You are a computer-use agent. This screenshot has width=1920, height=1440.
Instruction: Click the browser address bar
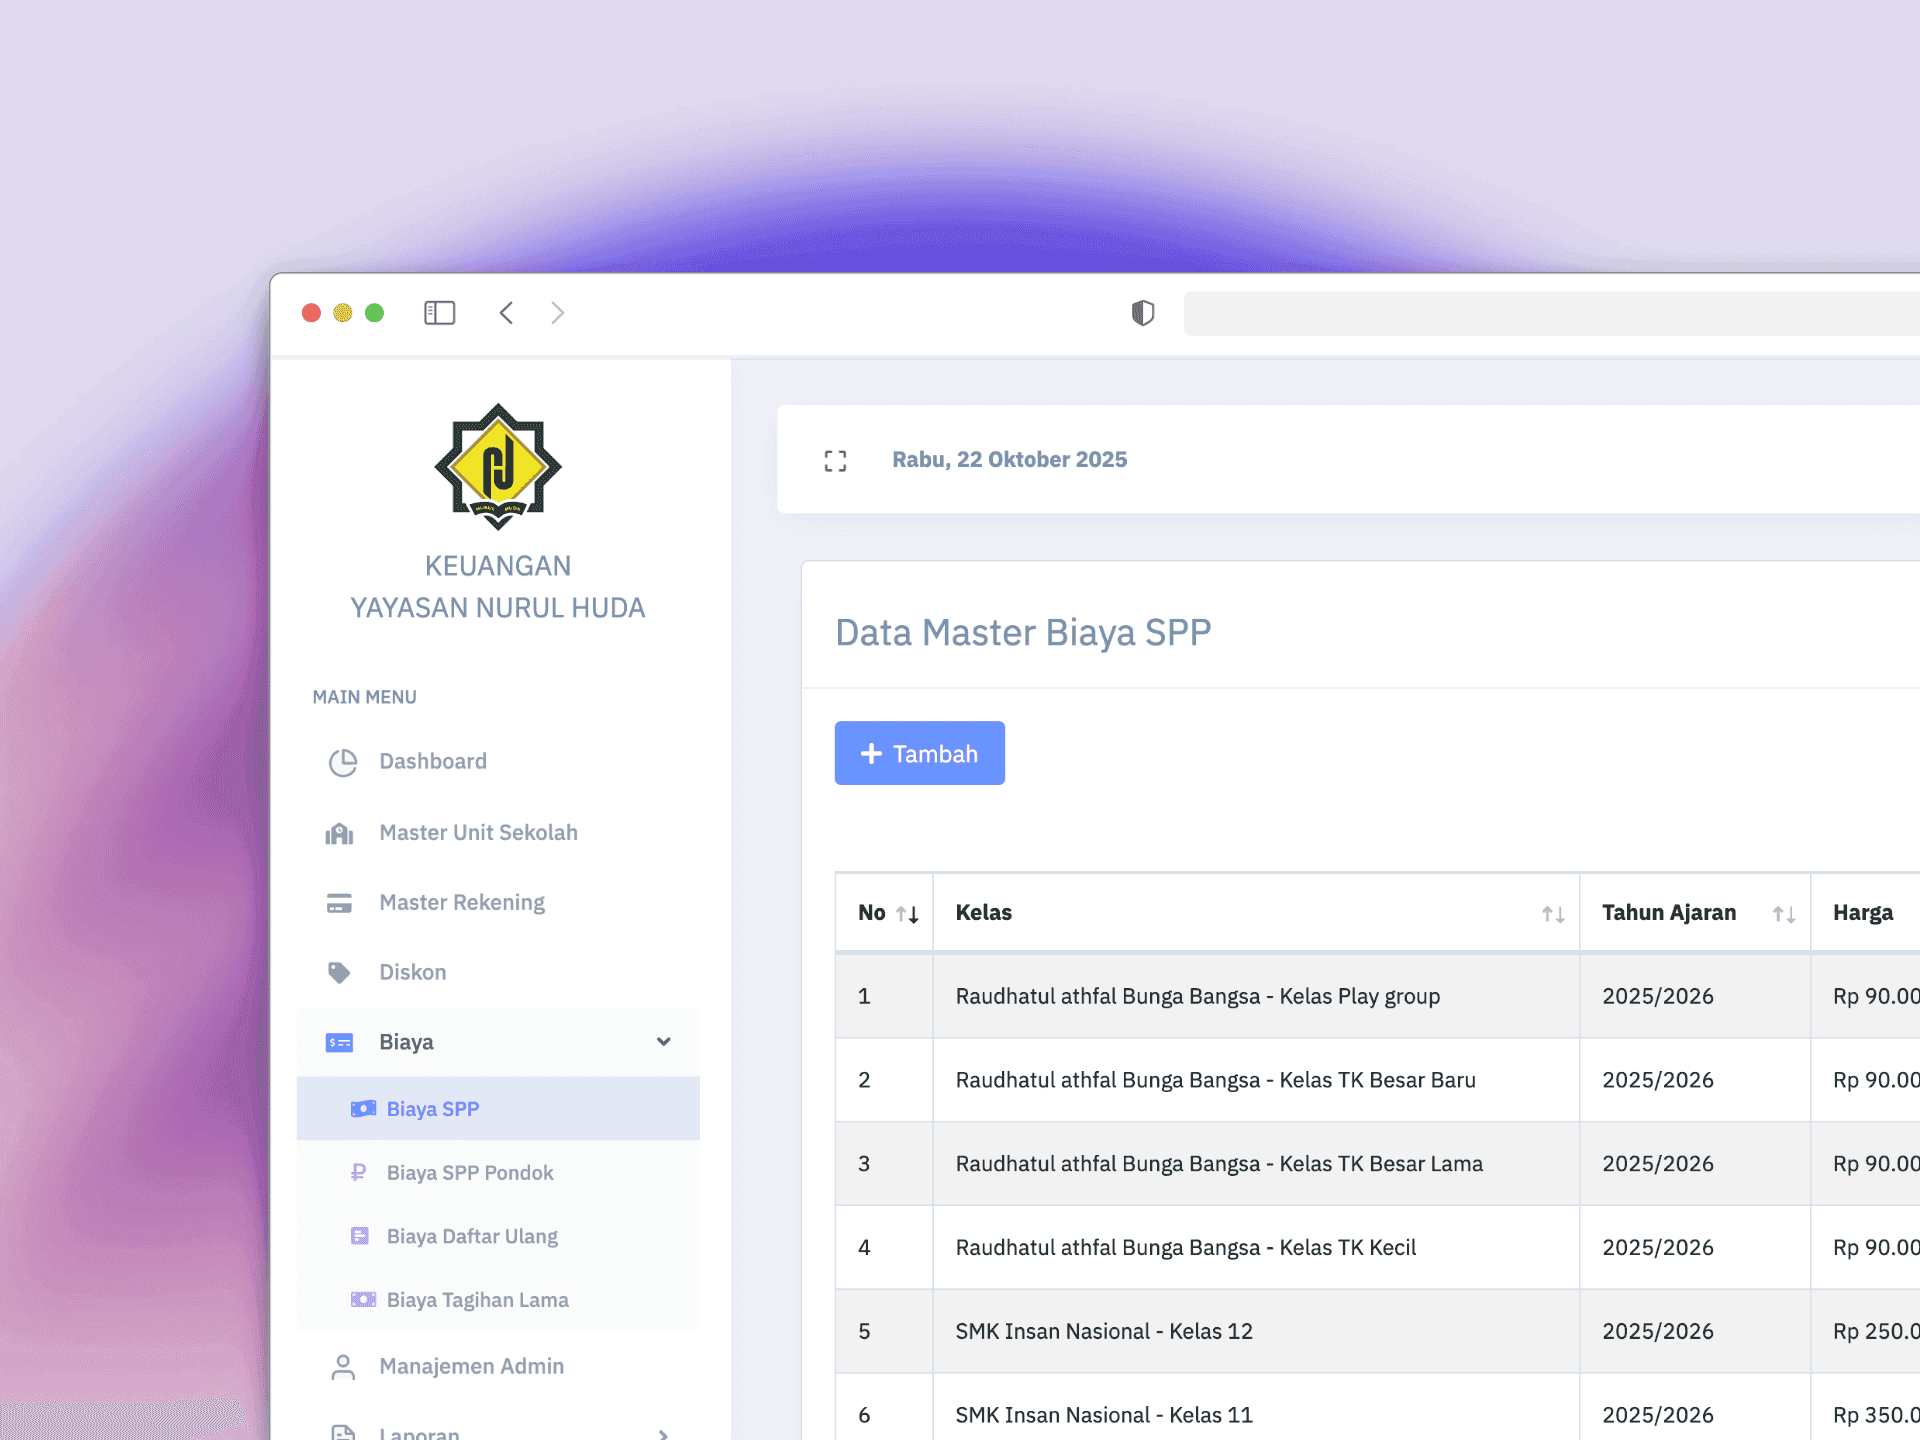click(1552, 313)
